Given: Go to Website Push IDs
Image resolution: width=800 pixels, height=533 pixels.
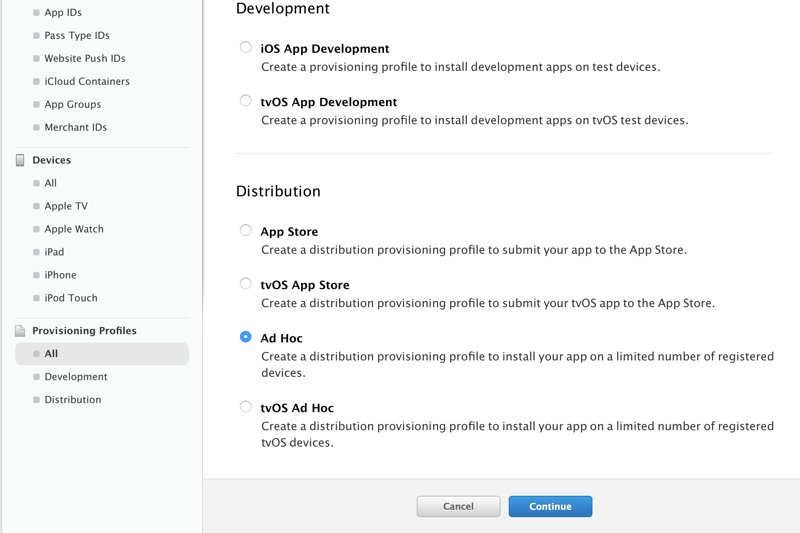Looking at the screenshot, I should [x=84, y=59].
